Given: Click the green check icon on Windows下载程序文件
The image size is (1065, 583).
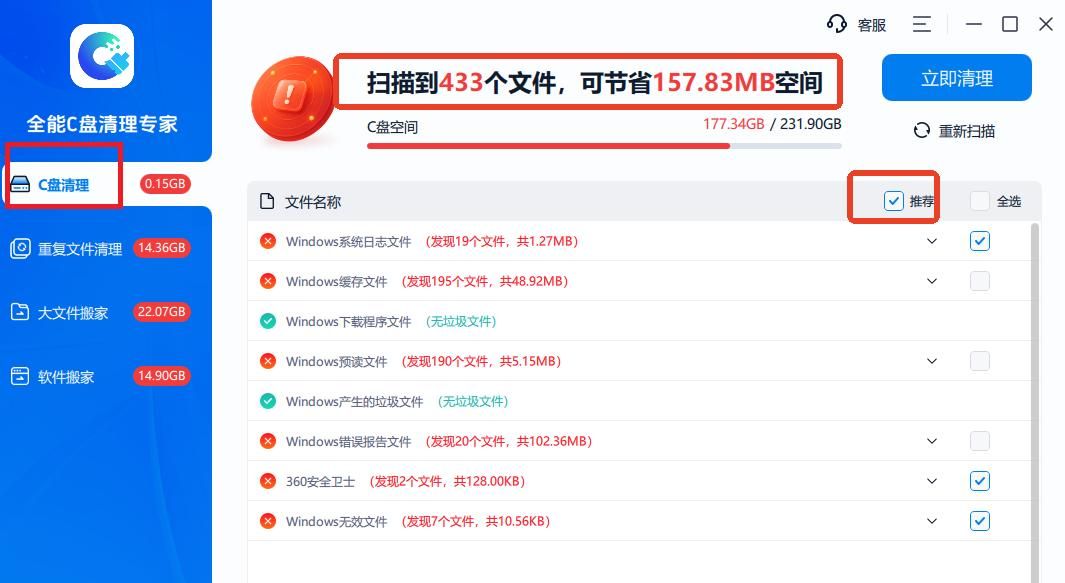Looking at the screenshot, I should click(x=267, y=321).
